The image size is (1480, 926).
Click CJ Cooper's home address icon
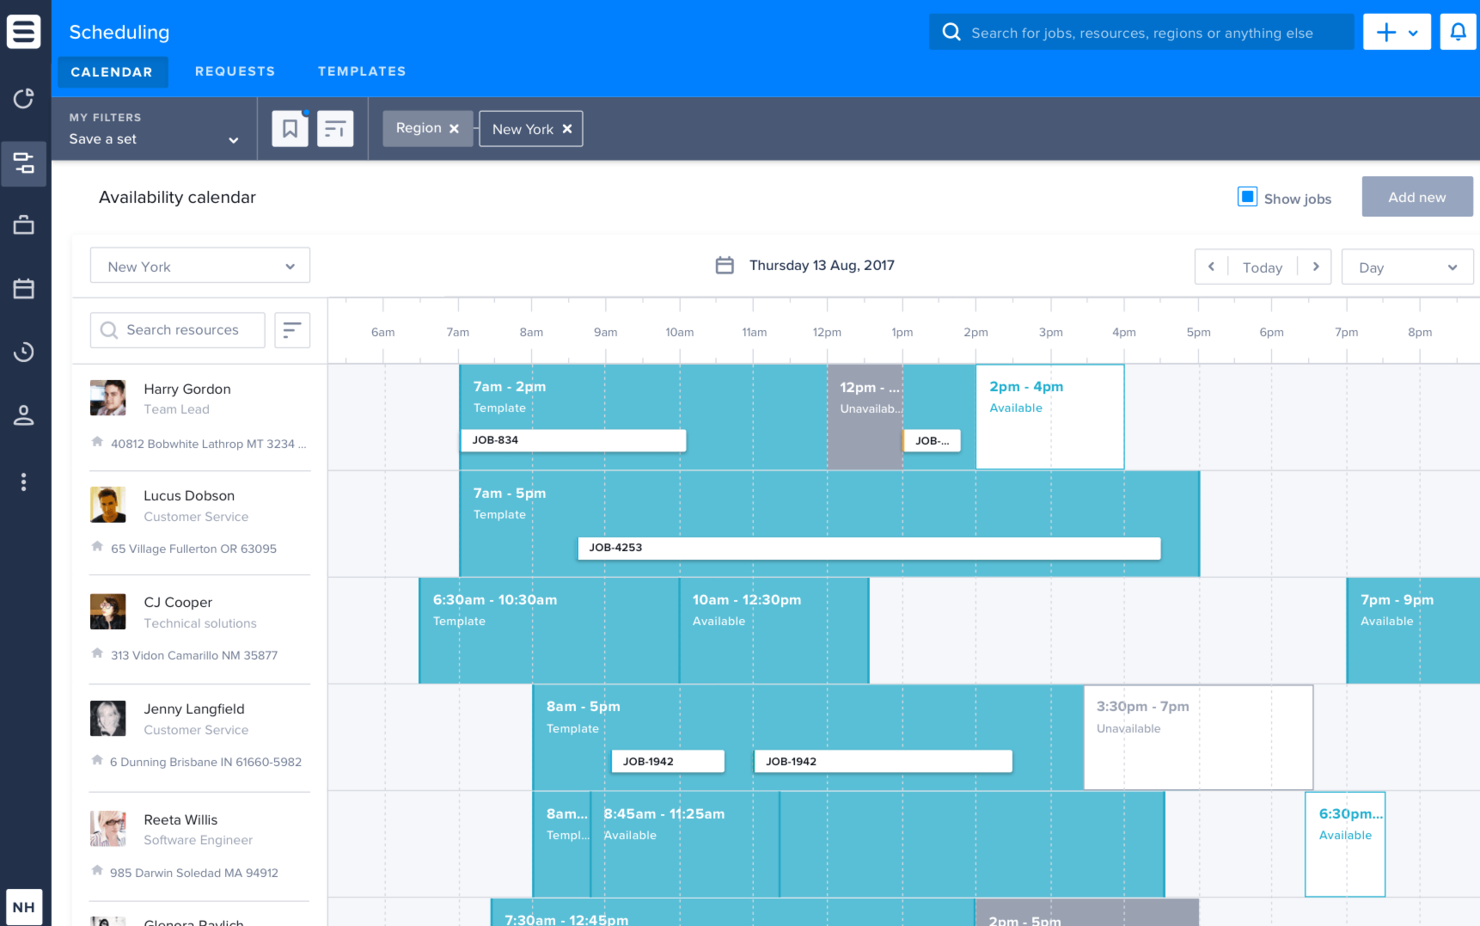pos(97,654)
